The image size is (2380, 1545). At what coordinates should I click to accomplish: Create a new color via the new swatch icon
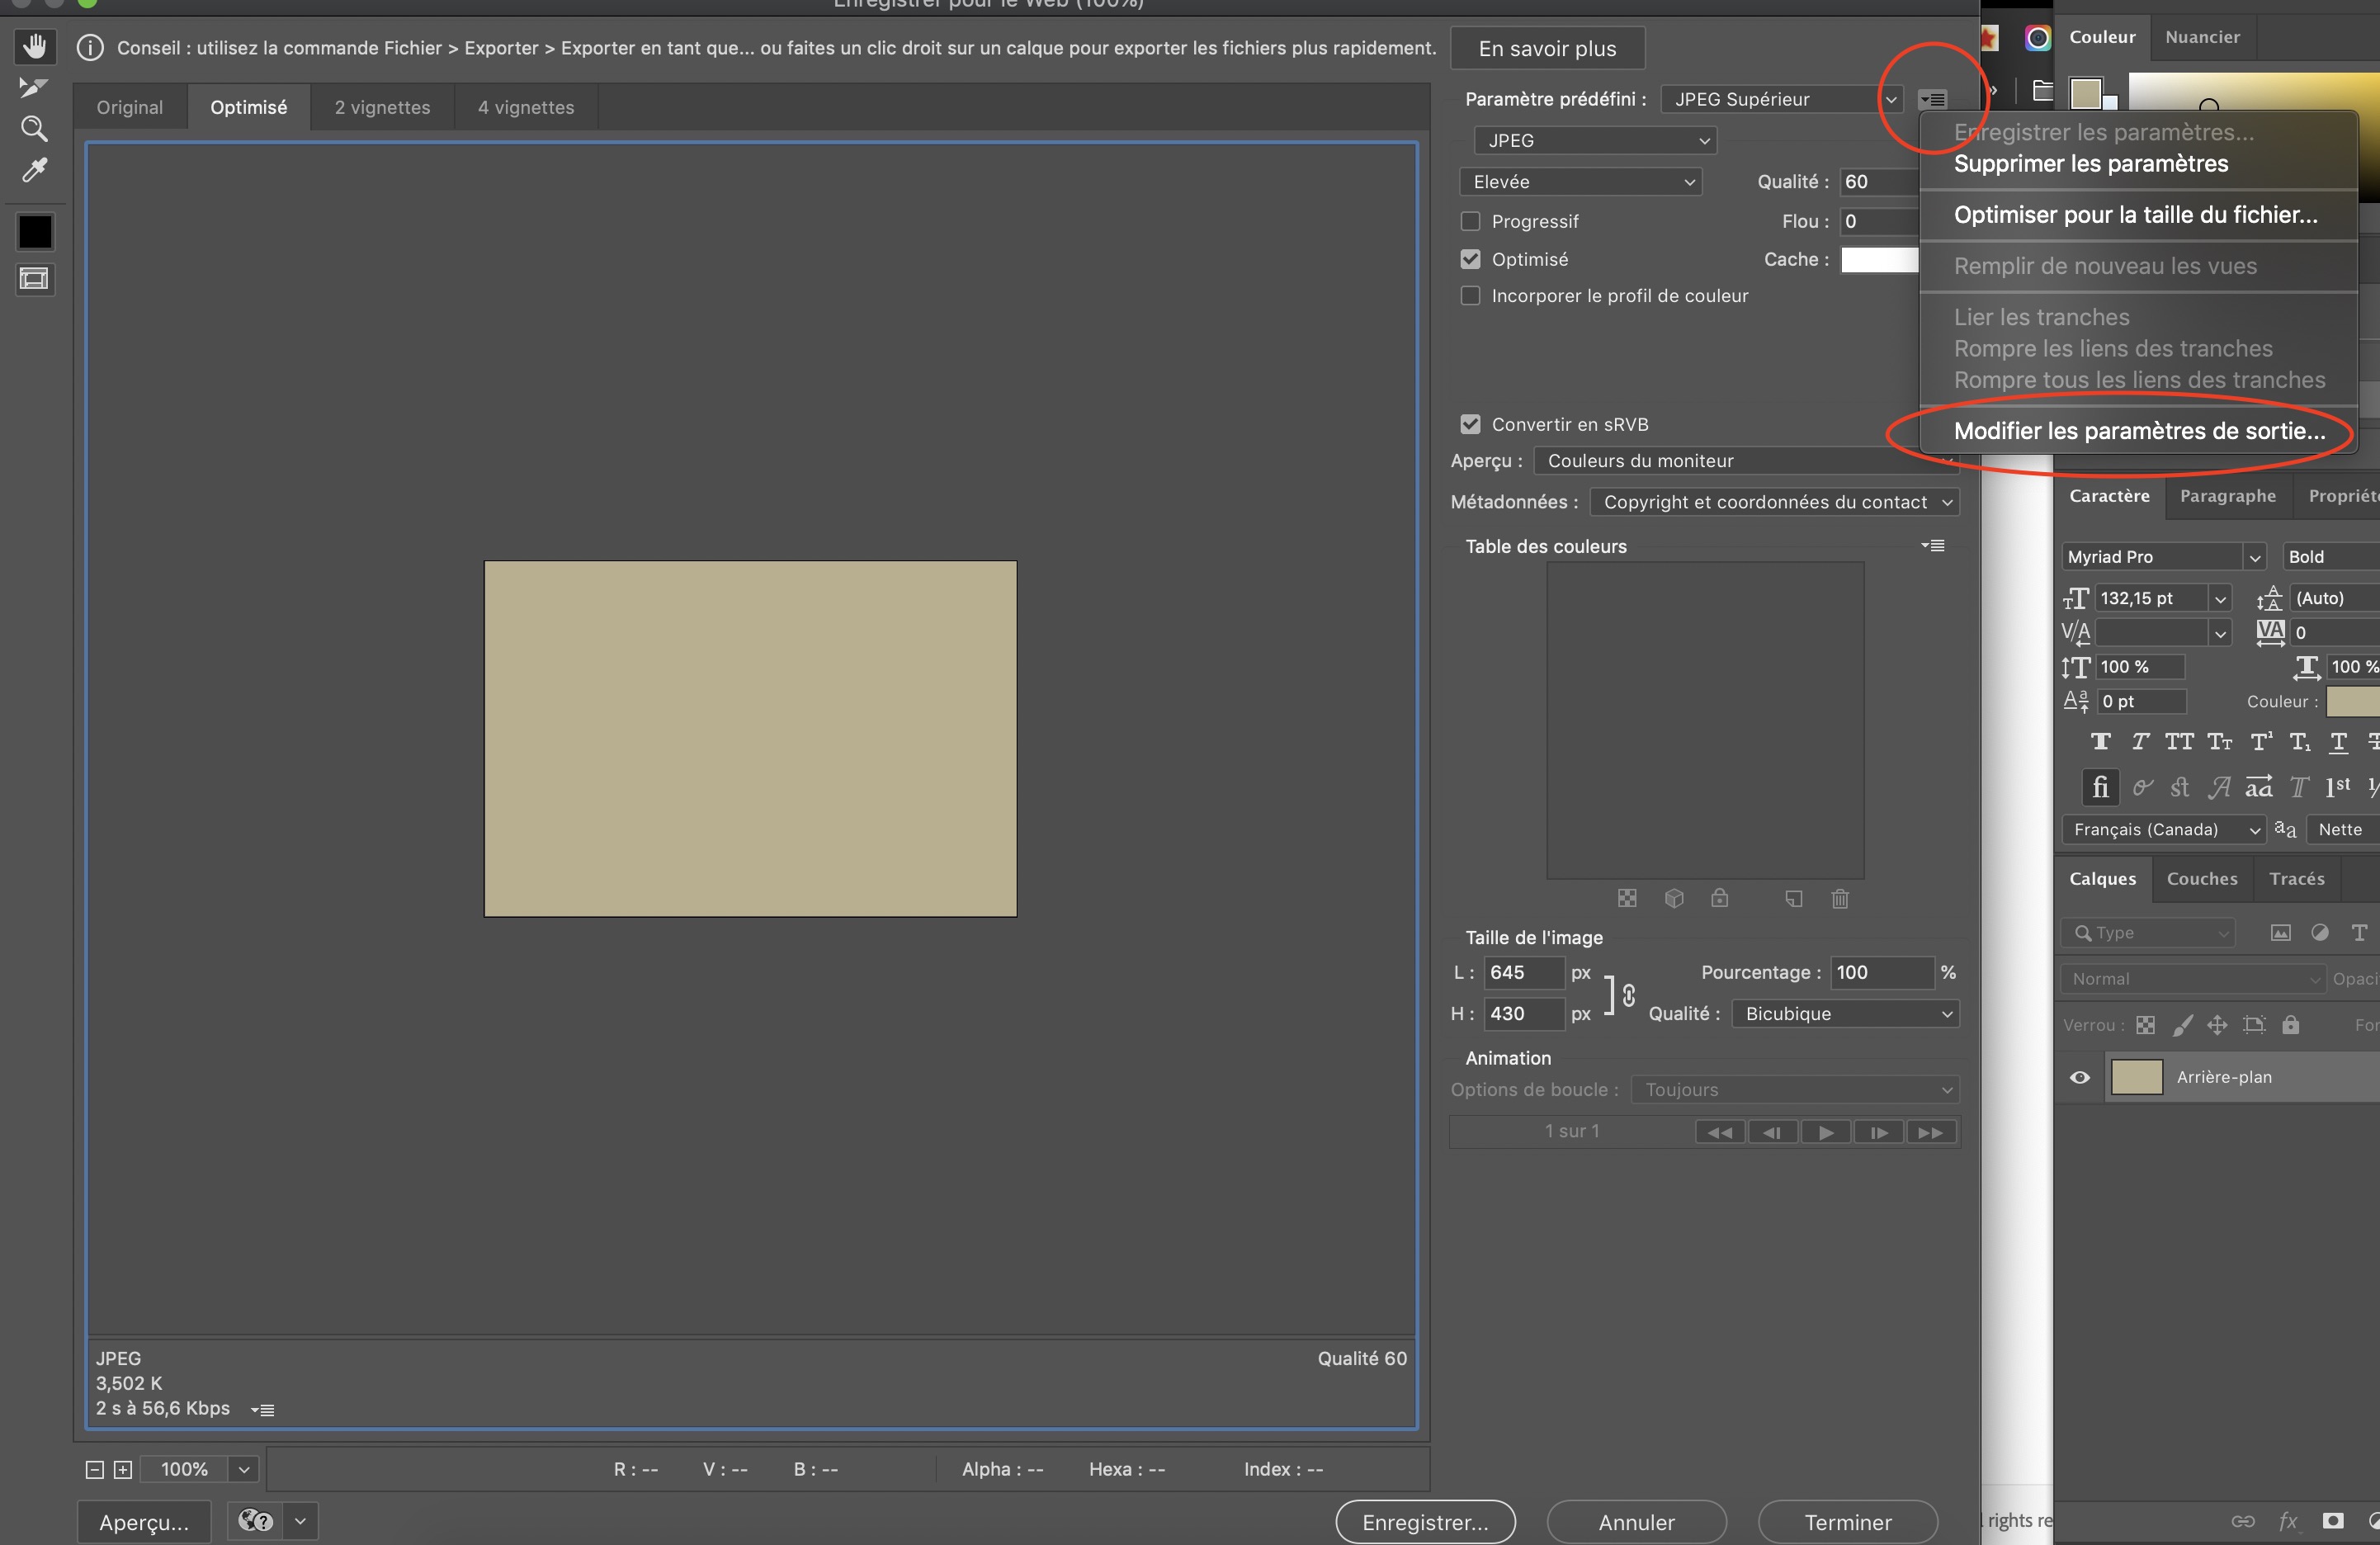pyautogui.click(x=1793, y=898)
